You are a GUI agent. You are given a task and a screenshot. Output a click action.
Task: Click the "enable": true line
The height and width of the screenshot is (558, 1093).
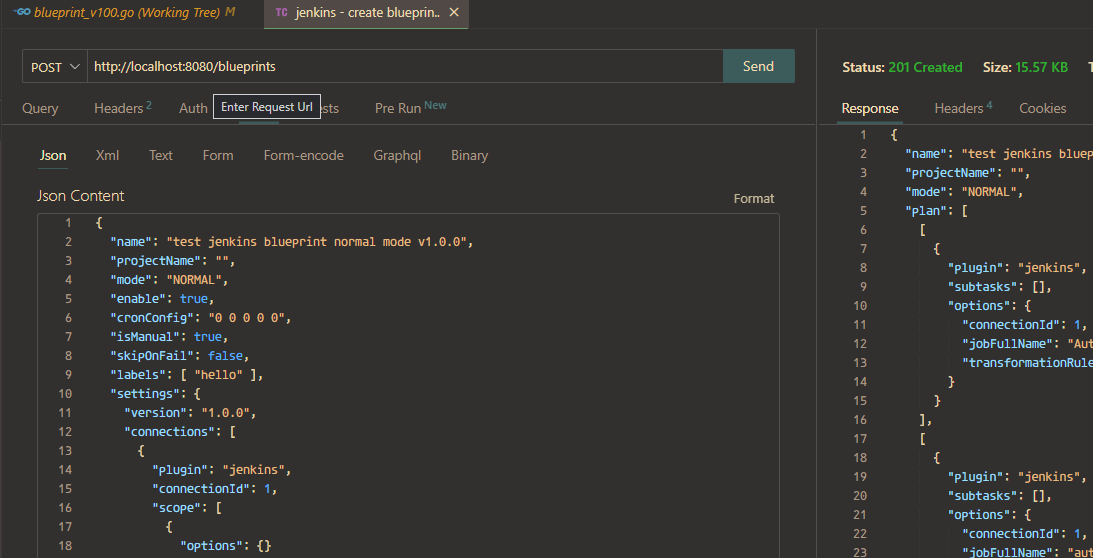pyautogui.click(x=162, y=299)
